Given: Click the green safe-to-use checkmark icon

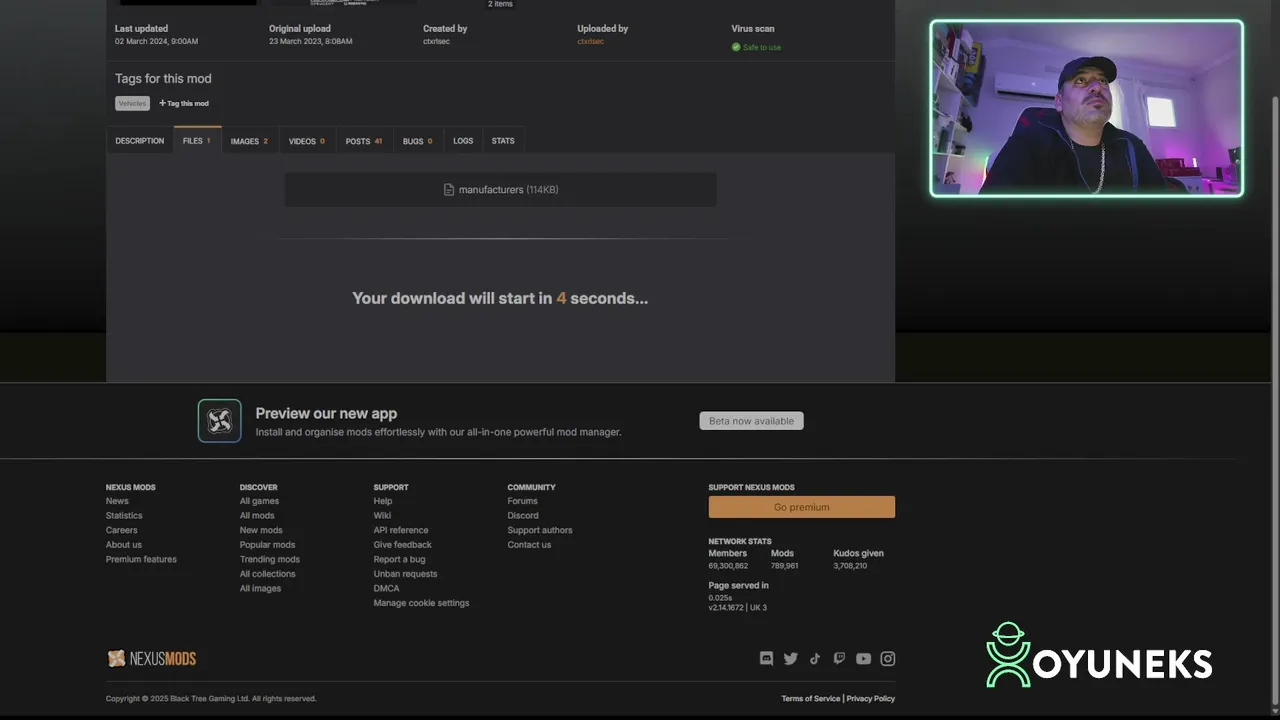Looking at the screenshot, I should pos(736,47).
